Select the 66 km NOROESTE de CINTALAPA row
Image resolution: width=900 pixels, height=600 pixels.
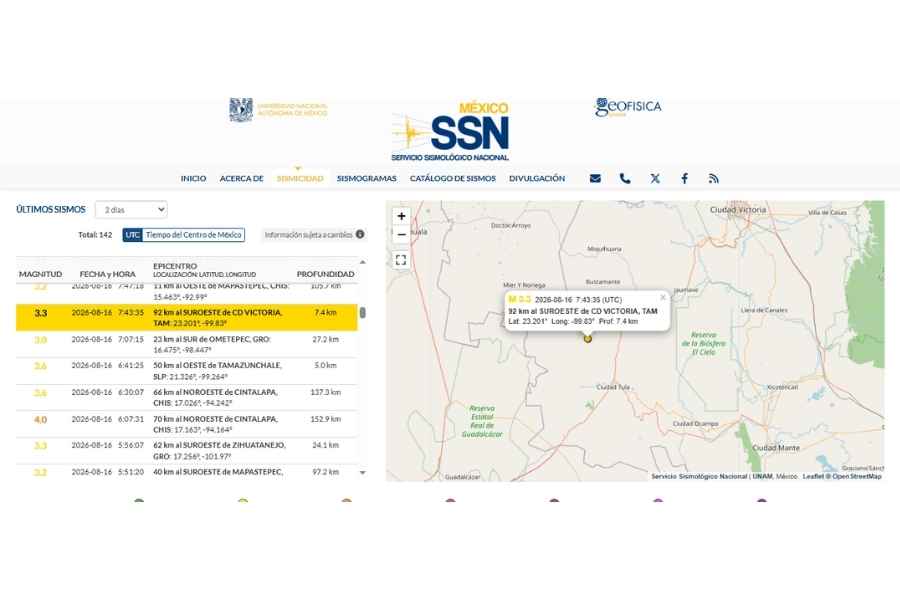[187, 397]
